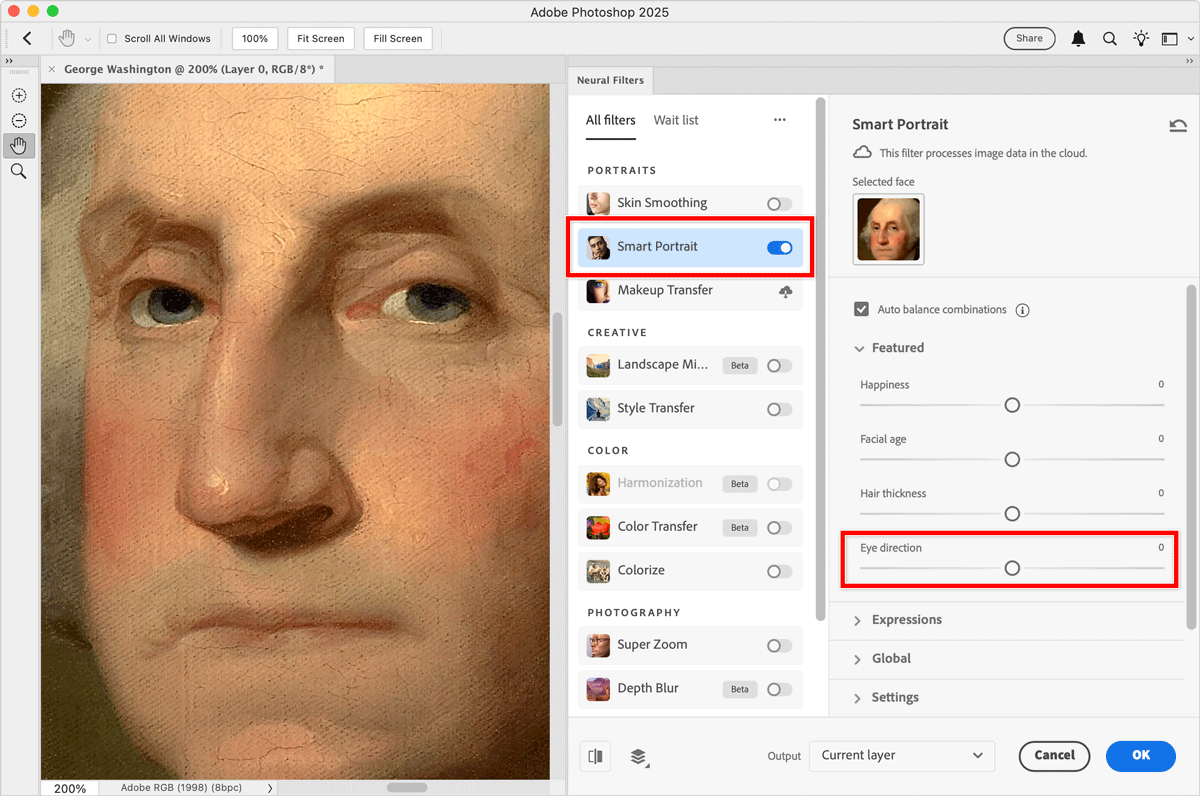Open the workspace layout switcher icon
1200x796 pixels.
pyautogui.click(x=1170, y=38)
